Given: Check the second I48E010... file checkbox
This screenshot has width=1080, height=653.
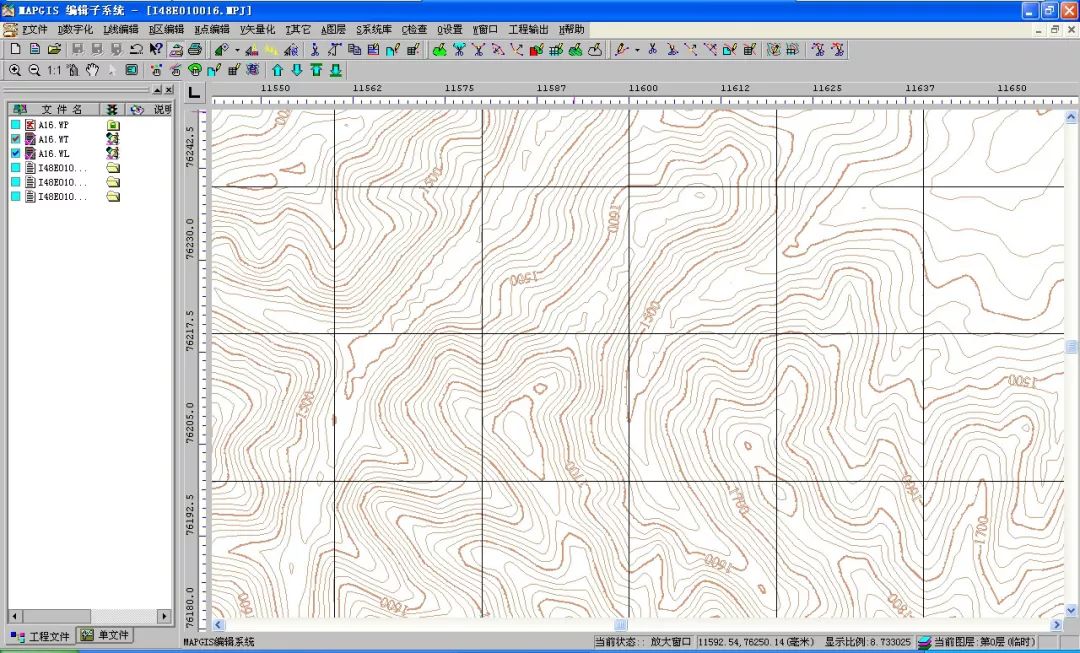Looking at the screenshot, I should (x=15, y=183).
